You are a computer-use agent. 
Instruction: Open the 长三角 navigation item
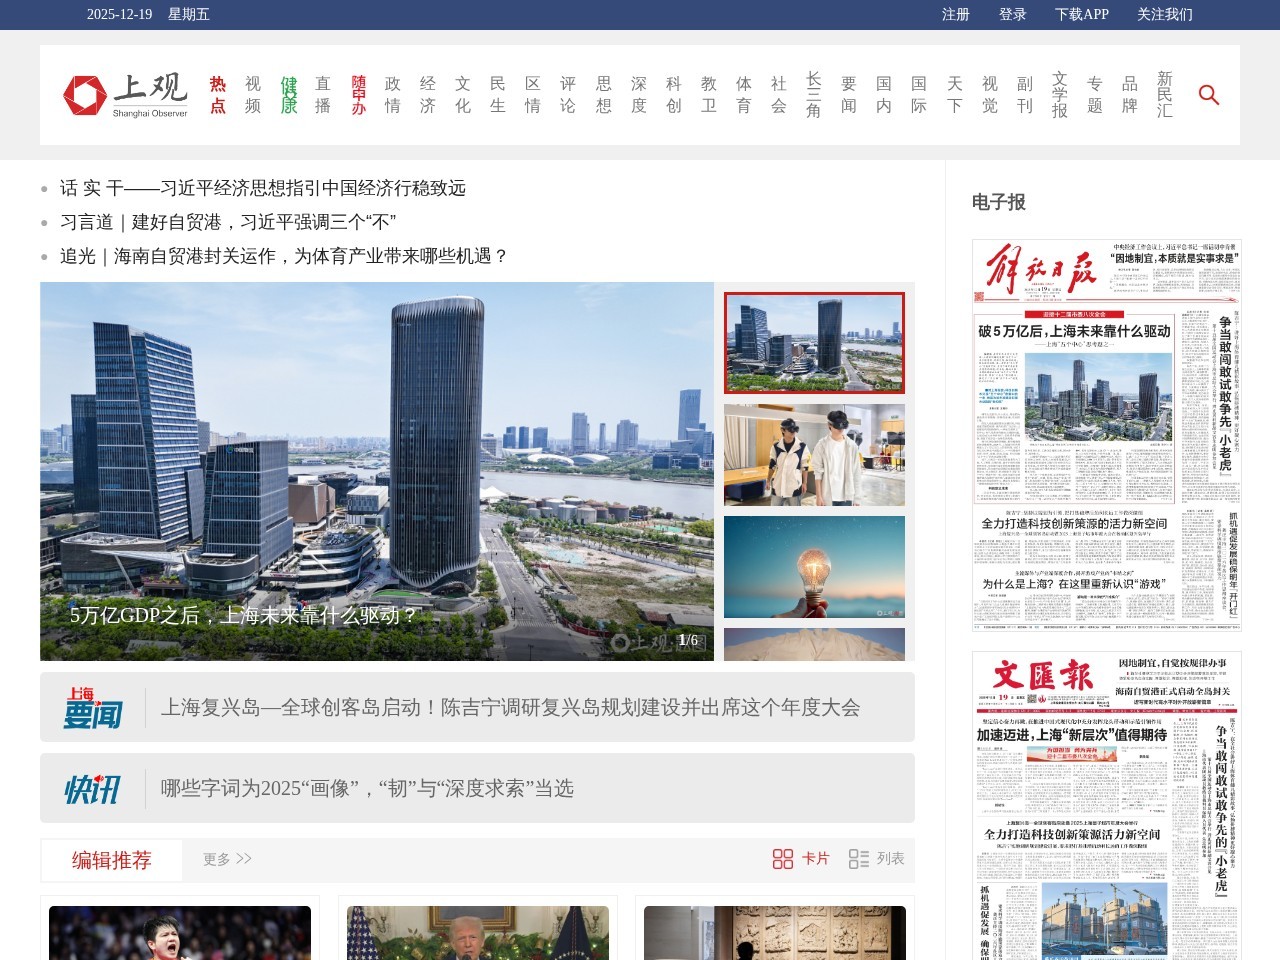[813, 95]
